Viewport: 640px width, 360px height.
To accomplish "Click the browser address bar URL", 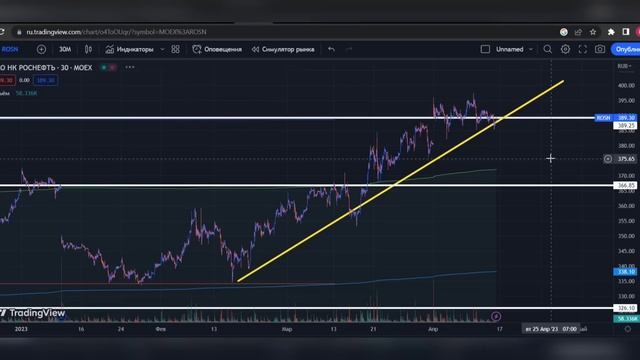I will (116, 32).
